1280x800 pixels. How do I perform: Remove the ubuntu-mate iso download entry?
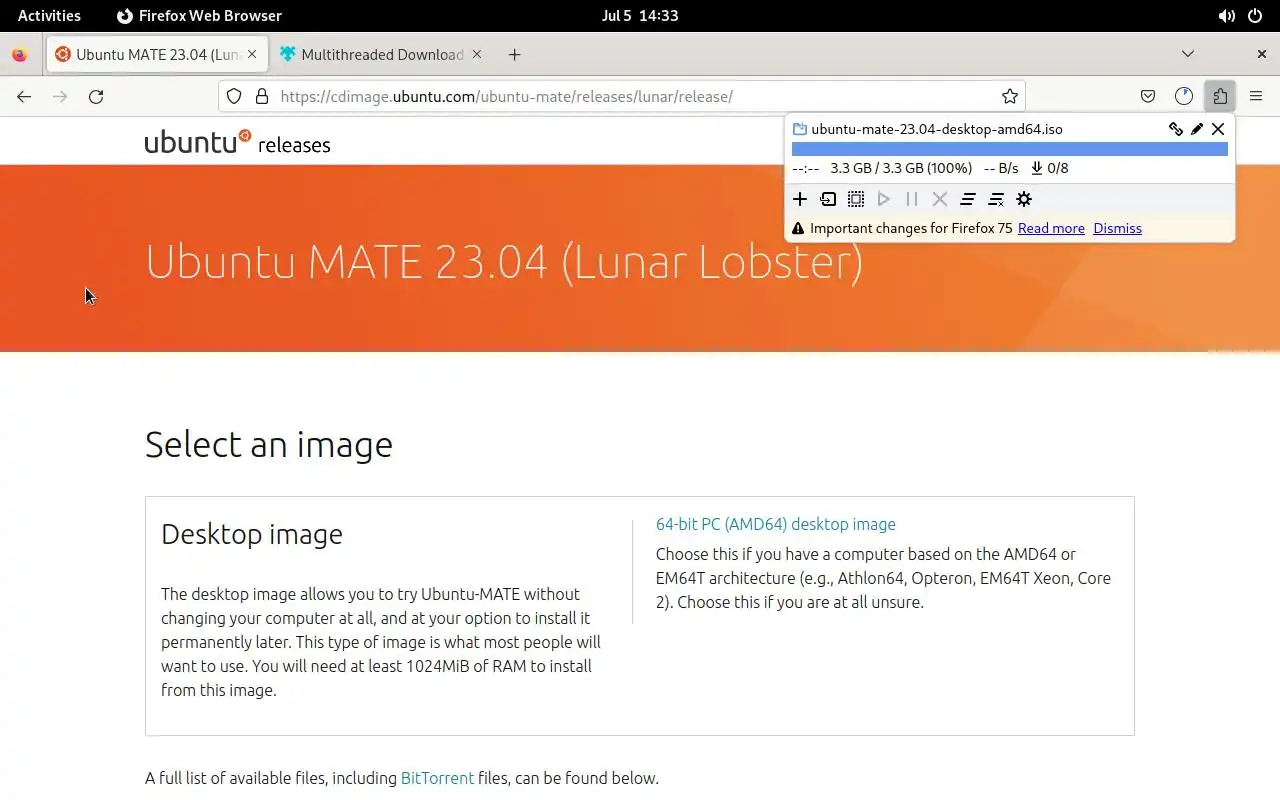pos(1218,129)
